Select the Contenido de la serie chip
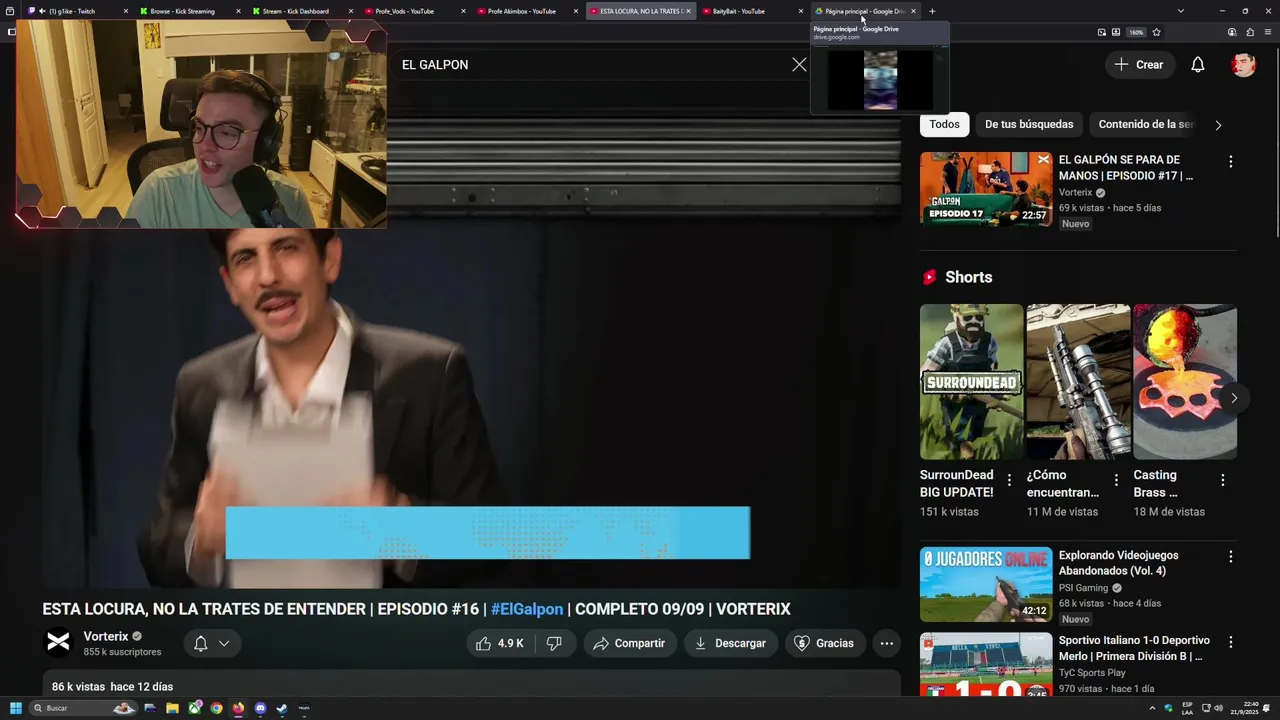 click(x=1146, y=124)
